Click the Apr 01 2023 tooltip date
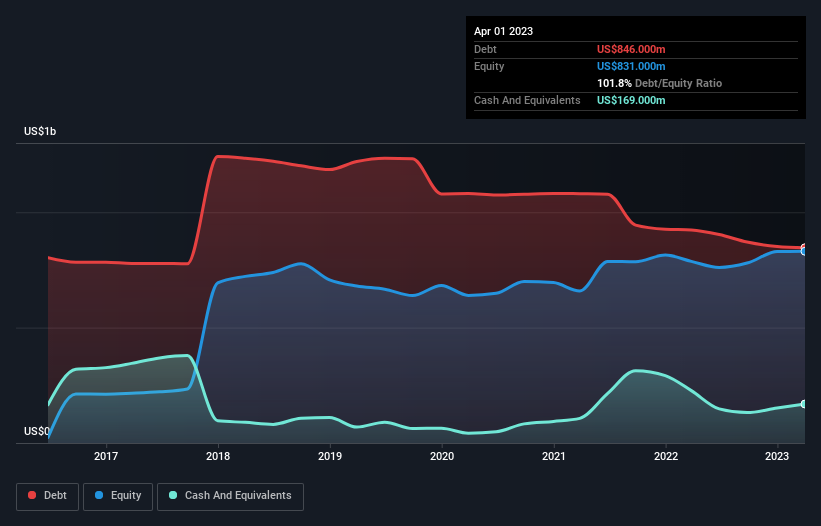Image resolution: width=821 pixels, height=526 pixels. pos(503,31)
